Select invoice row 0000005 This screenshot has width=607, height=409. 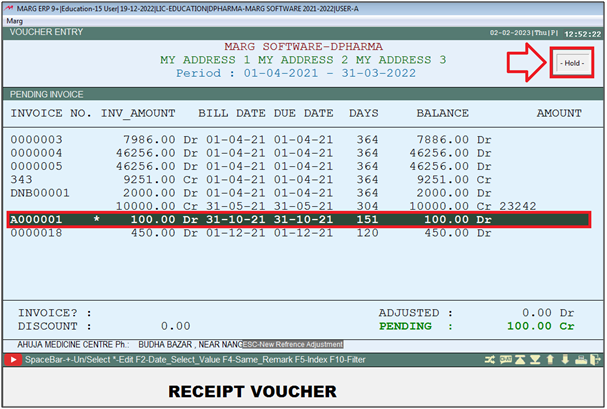[297, 166]
